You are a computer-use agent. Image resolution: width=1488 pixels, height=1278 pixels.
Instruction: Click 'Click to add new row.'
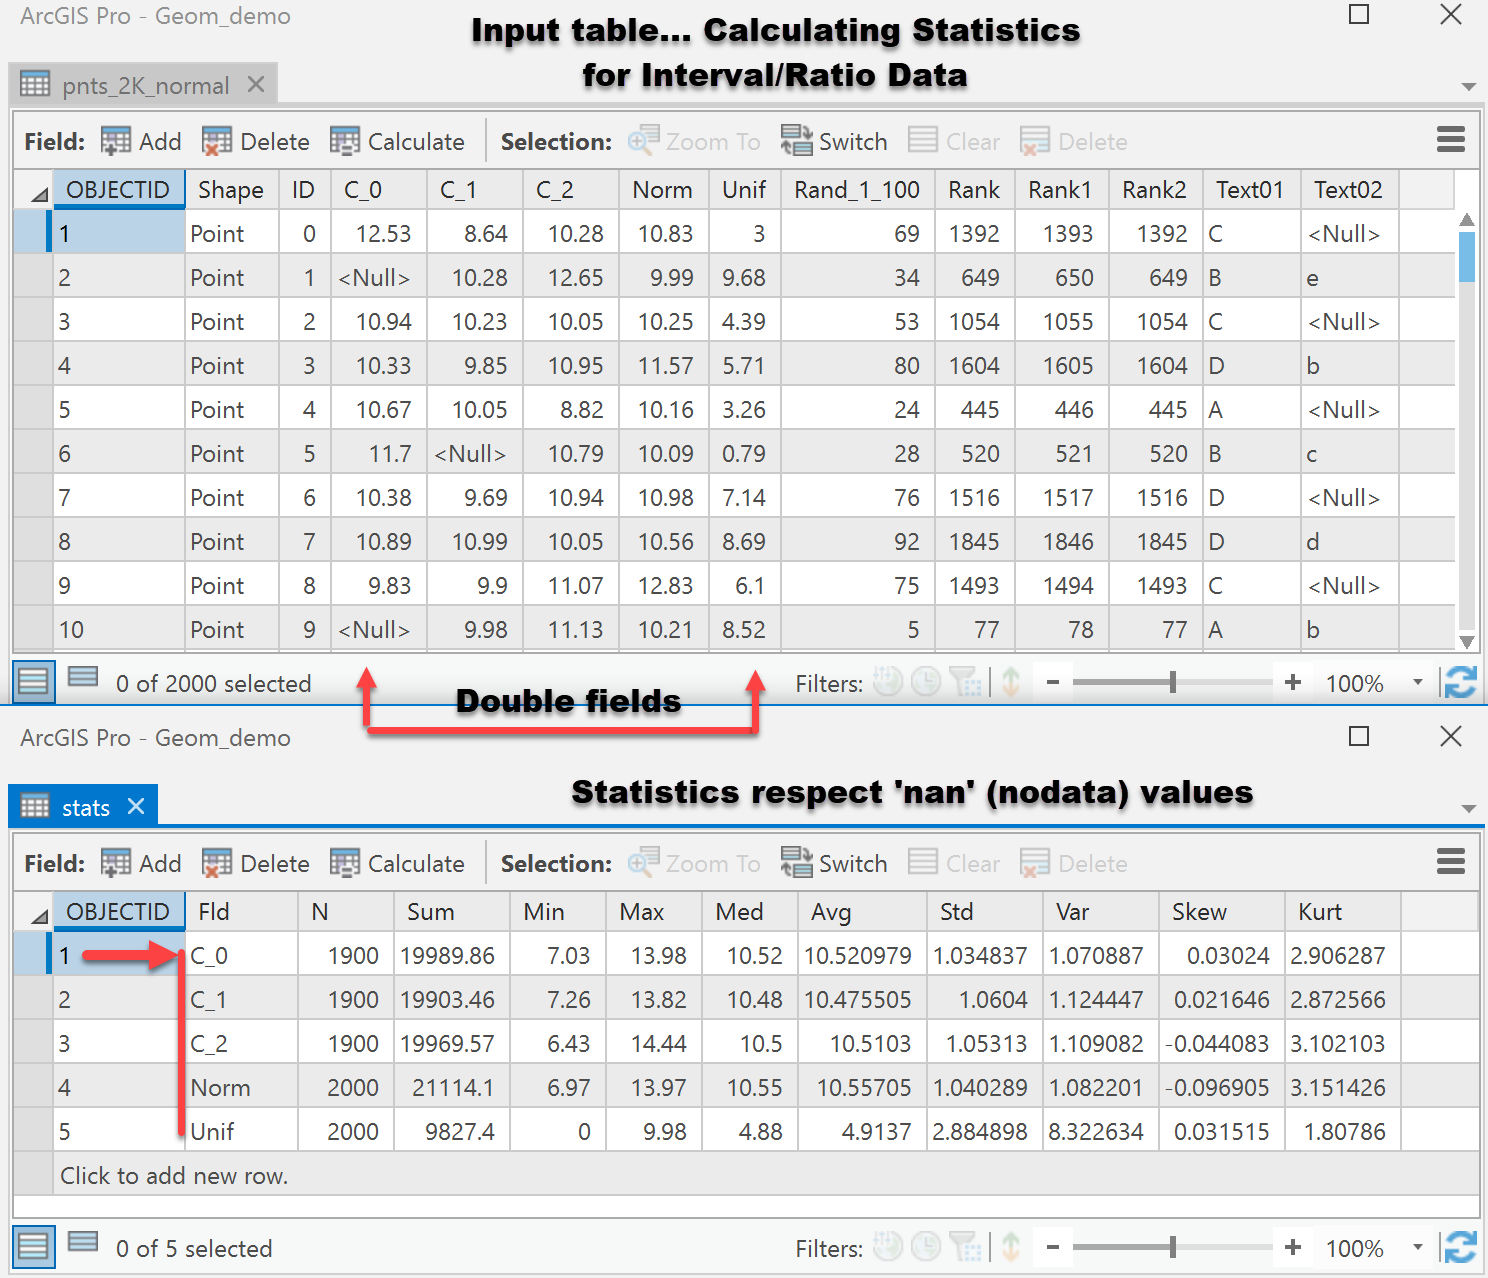click(174, 1175)
